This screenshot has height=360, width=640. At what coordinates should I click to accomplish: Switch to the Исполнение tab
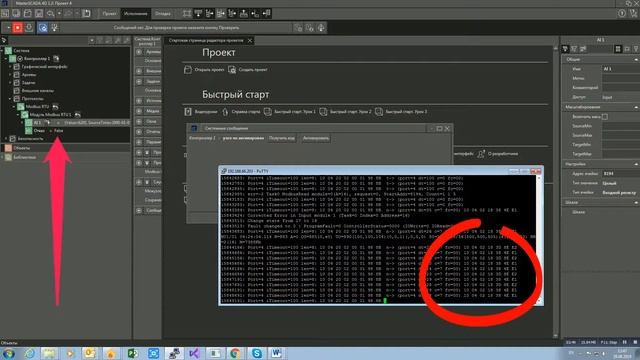pos(136,14)
